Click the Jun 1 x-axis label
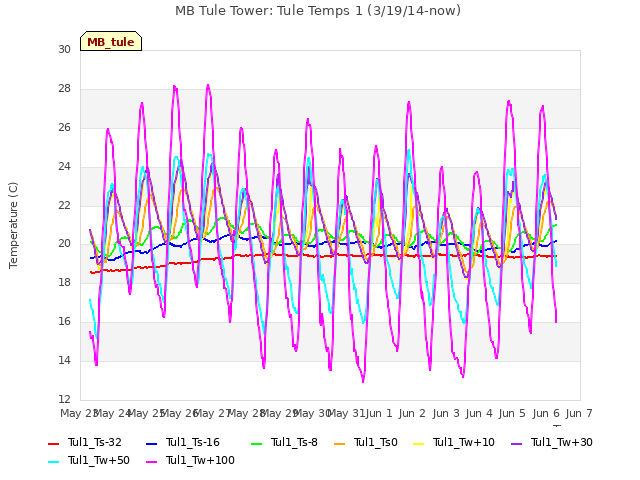The image size is (640, 480). [x=379, y=413]
